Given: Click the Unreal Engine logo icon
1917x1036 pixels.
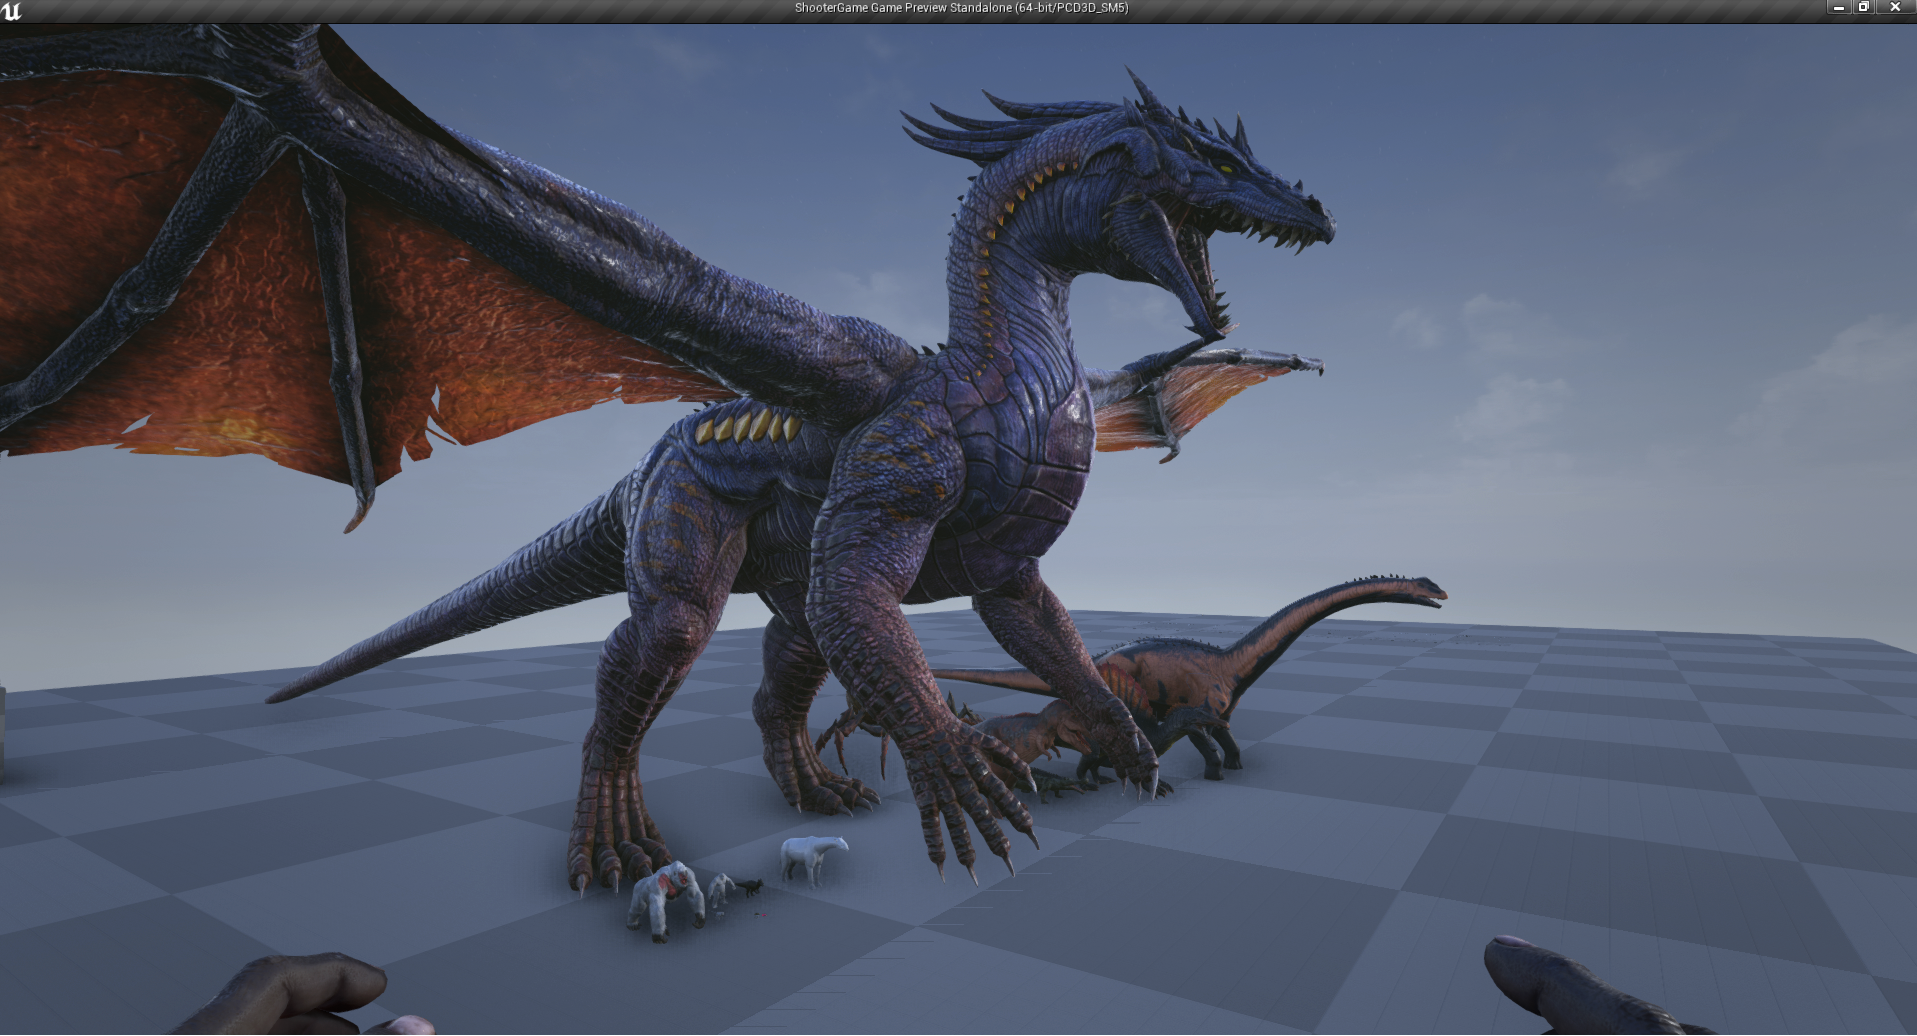Looking at the screenshot, I should point(11,10).
